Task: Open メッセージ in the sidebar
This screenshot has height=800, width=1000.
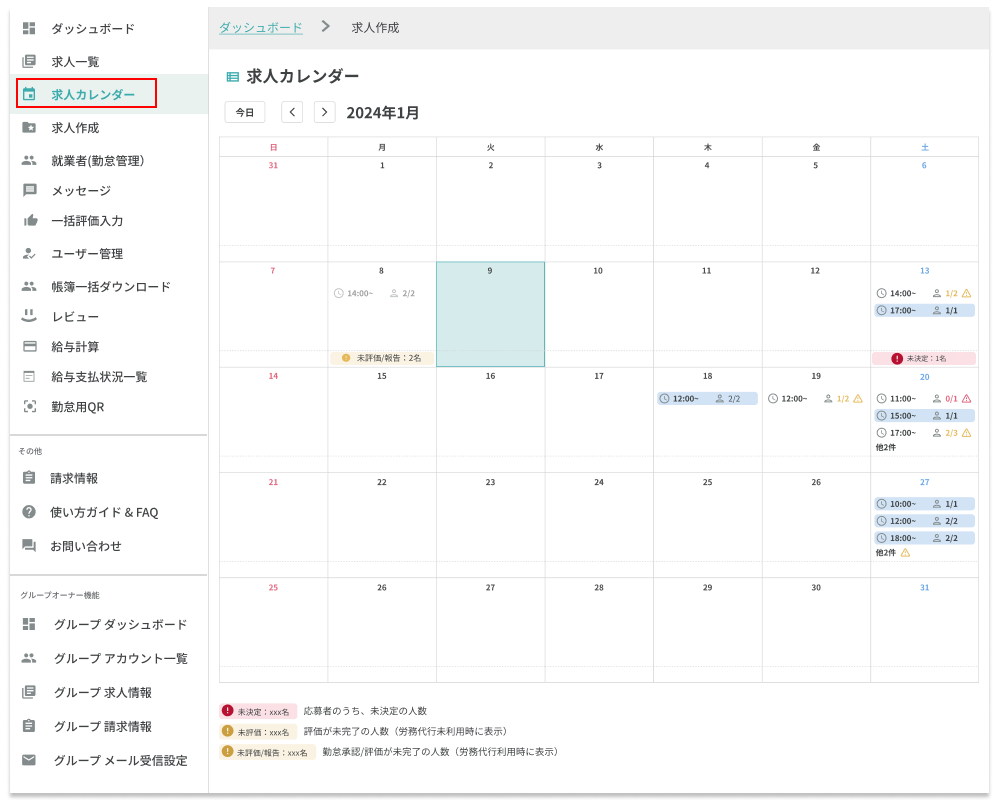Action: tap(82, 190)
